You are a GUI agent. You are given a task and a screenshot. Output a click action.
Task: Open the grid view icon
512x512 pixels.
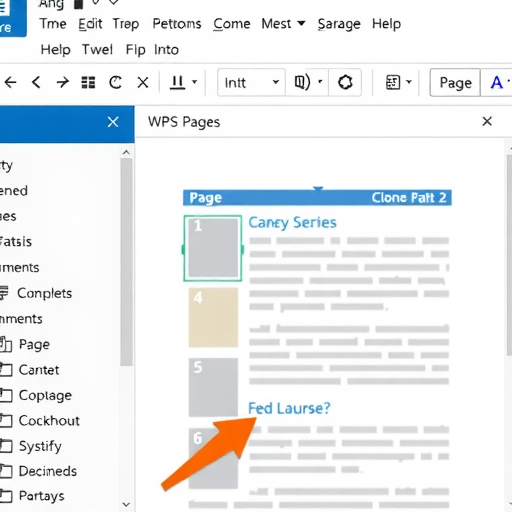coord(88,82)
